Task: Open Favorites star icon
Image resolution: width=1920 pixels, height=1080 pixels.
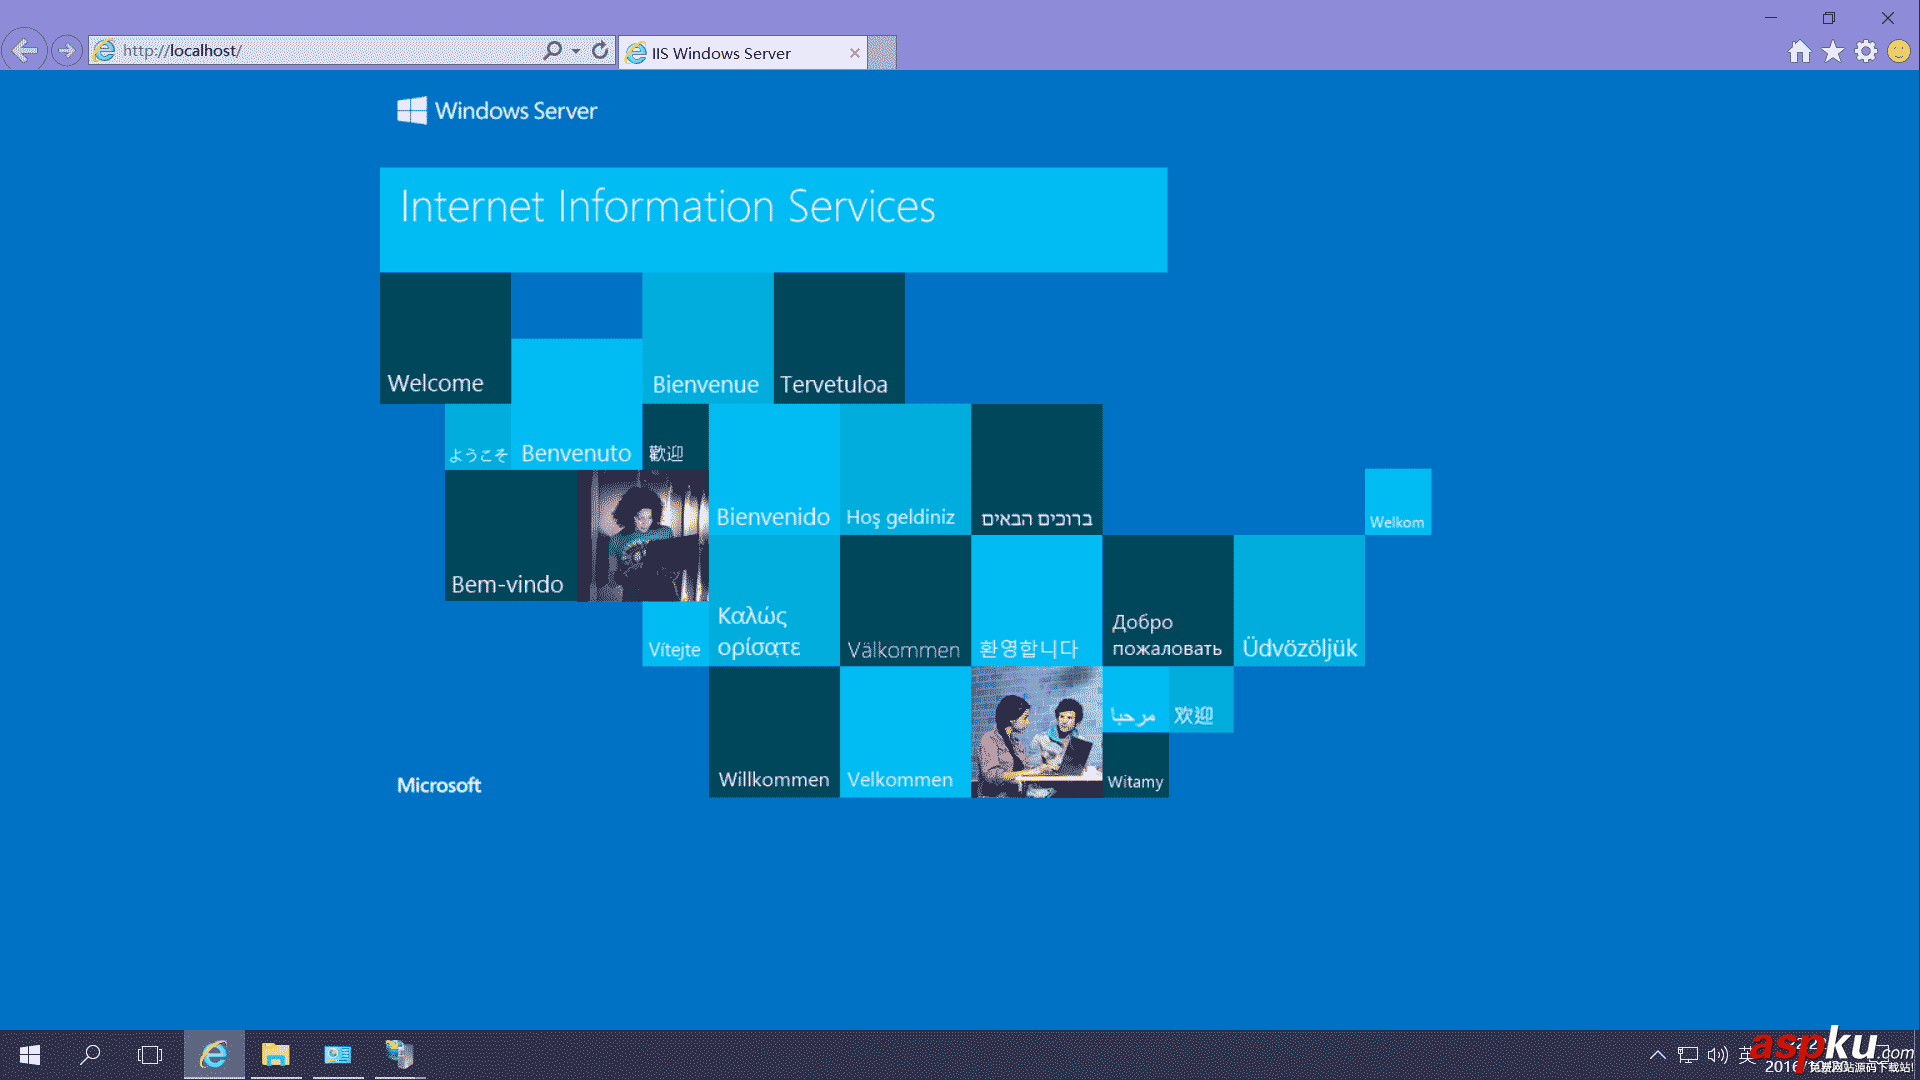Action: click(x=1832, y=52)
